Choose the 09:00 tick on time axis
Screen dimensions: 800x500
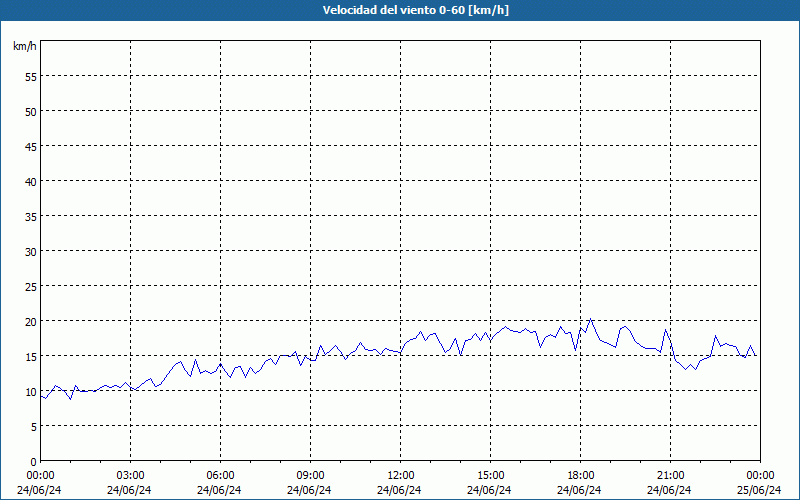[311, 475]
